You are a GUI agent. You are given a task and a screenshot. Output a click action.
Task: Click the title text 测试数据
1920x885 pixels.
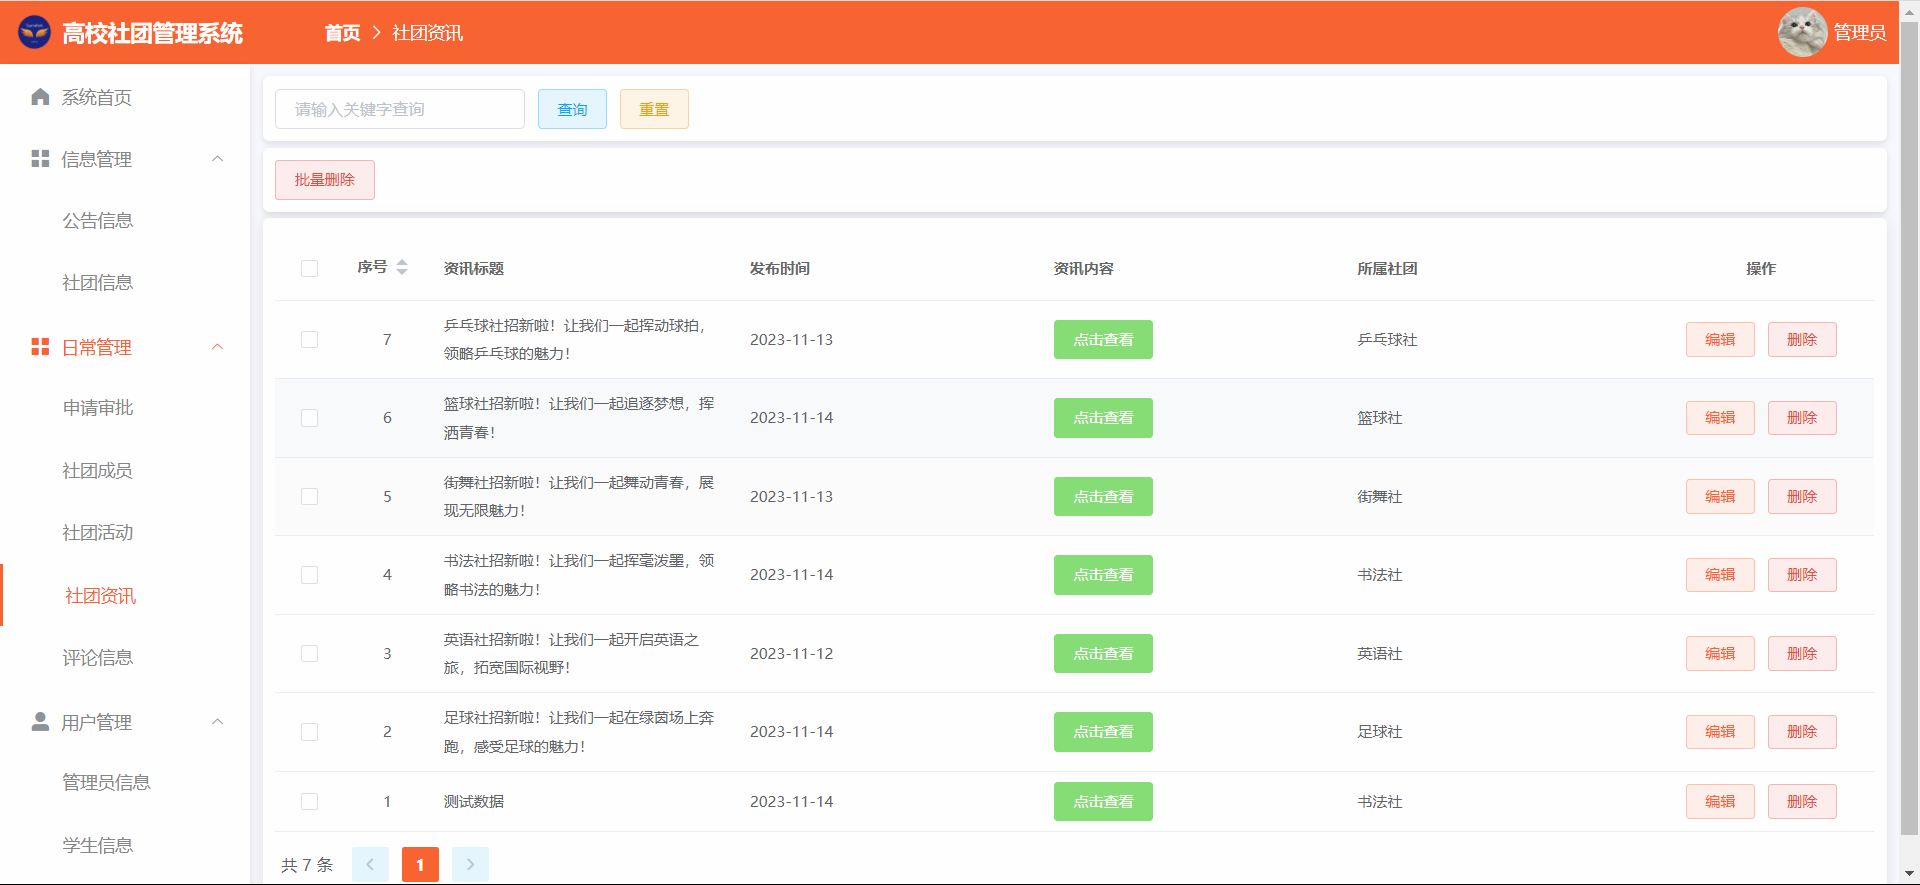coord(474,802)
